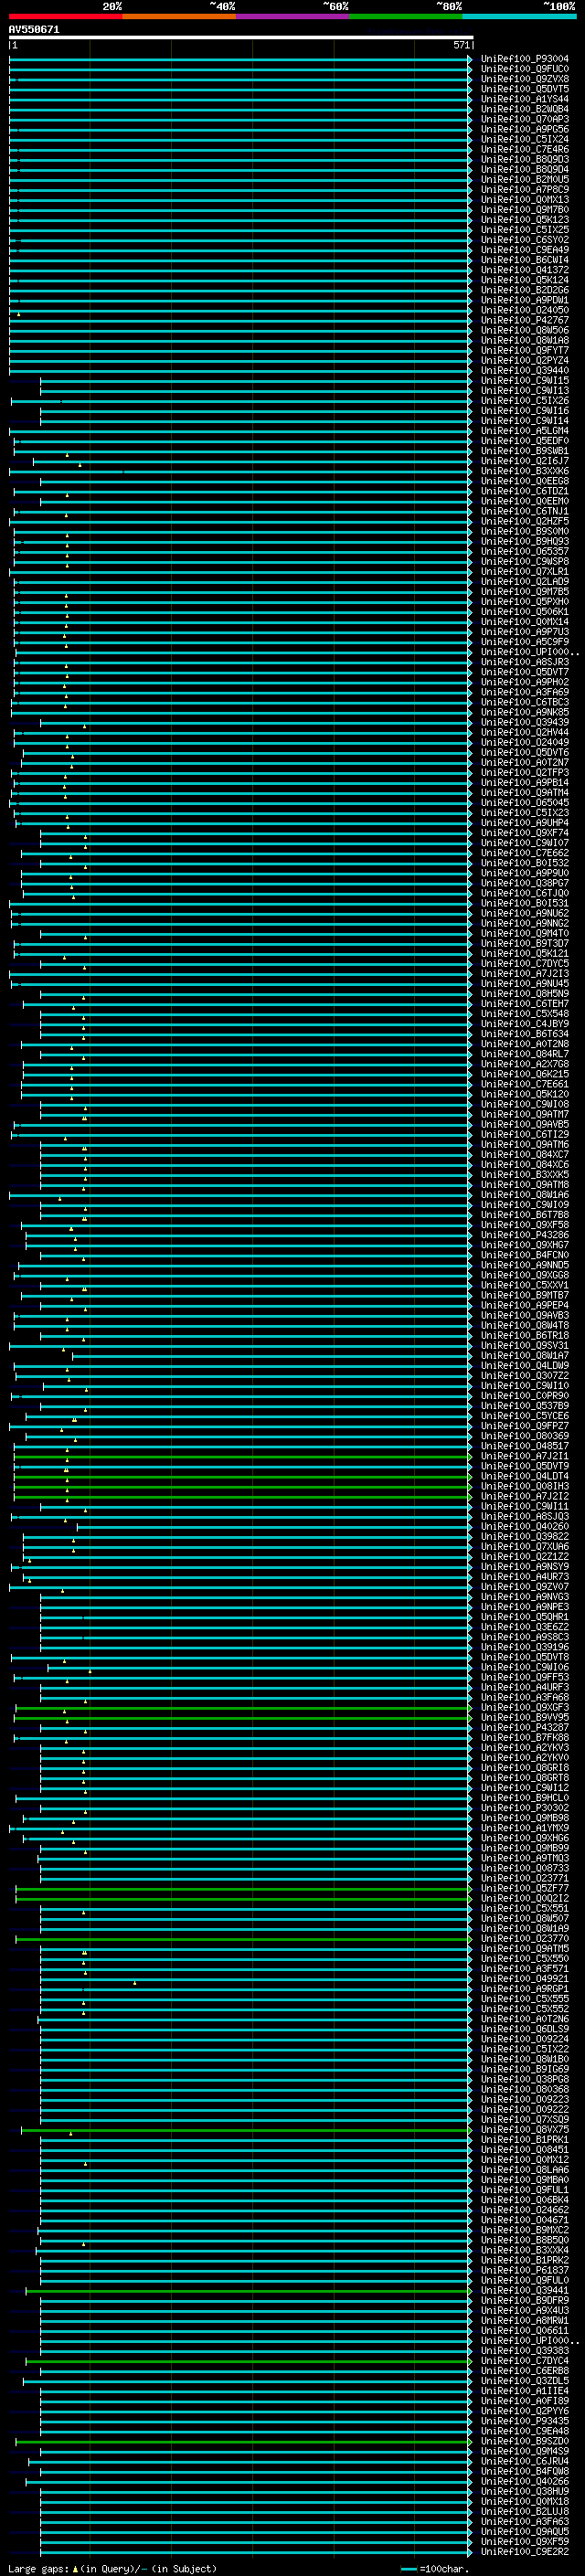
Task: Select the UniRef100_P61837 label
Action: tap(525, 2271)
